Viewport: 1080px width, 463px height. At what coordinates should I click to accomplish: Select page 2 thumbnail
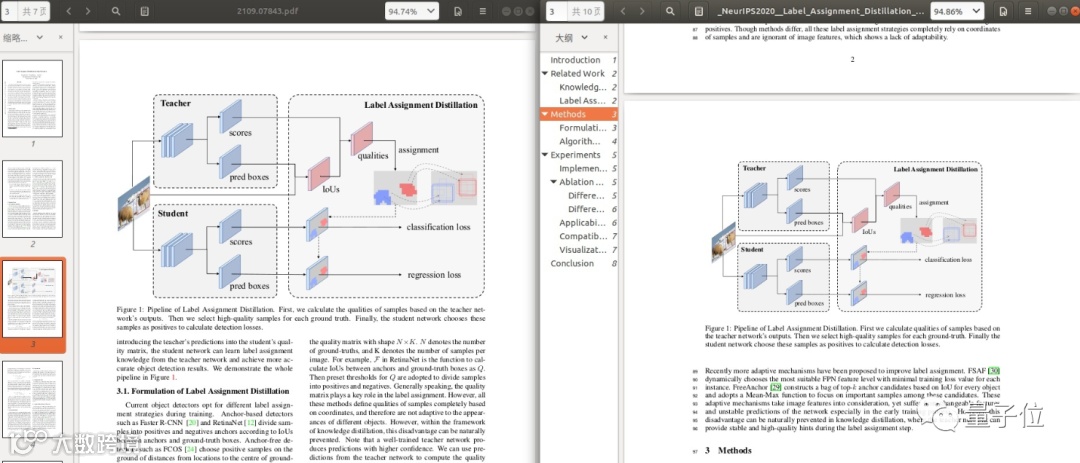32,199
